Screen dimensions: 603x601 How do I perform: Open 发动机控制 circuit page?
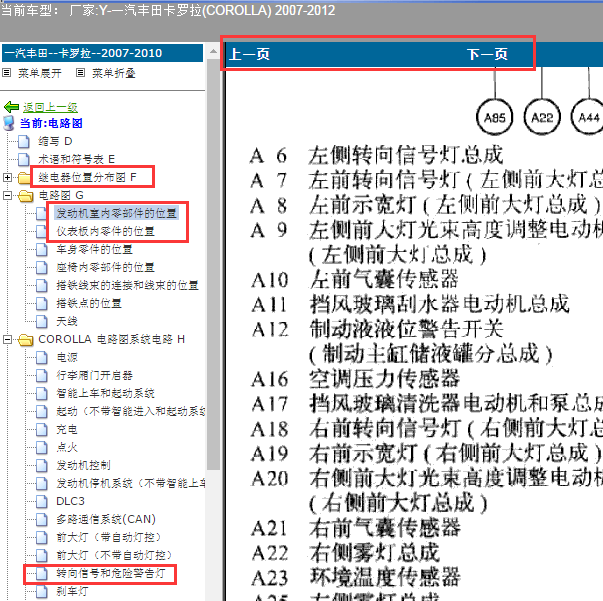[83, 466]
